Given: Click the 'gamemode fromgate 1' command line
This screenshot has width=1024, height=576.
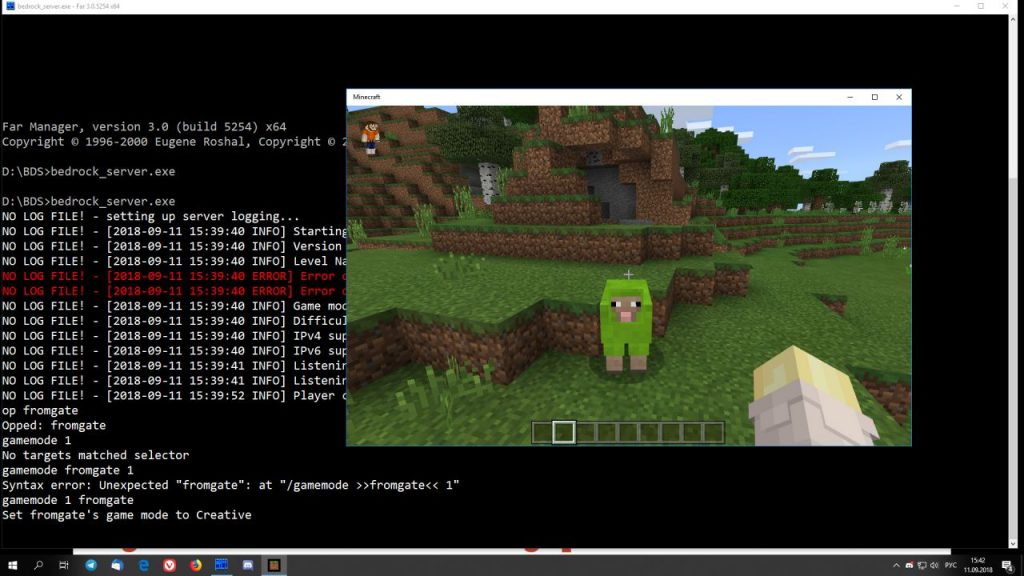Looking at the screenshot, I should tap(67, 470).
